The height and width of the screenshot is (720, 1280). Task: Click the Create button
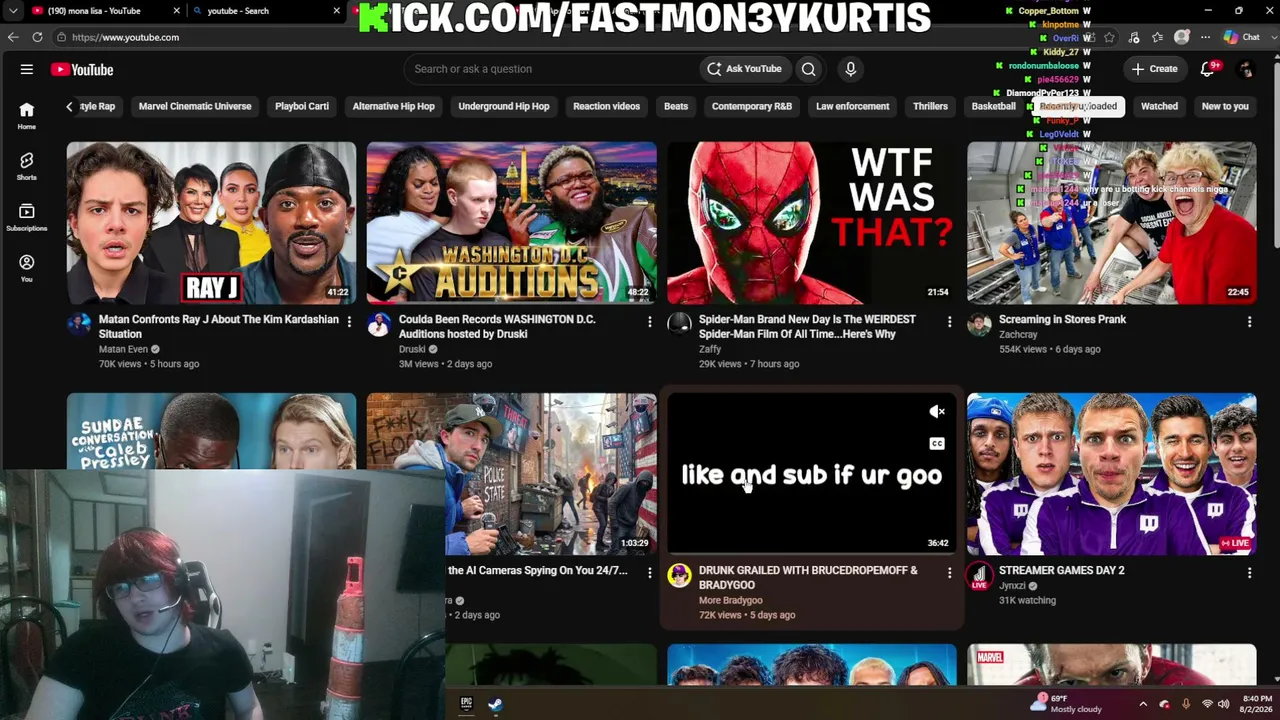pos(1154,69)
